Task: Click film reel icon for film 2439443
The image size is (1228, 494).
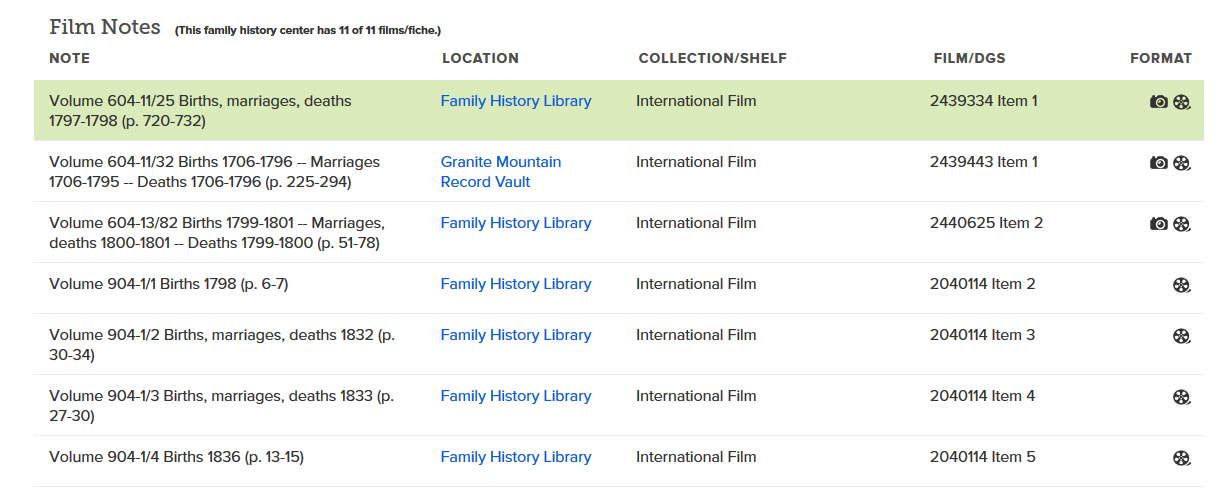Action: point(1182,163)
